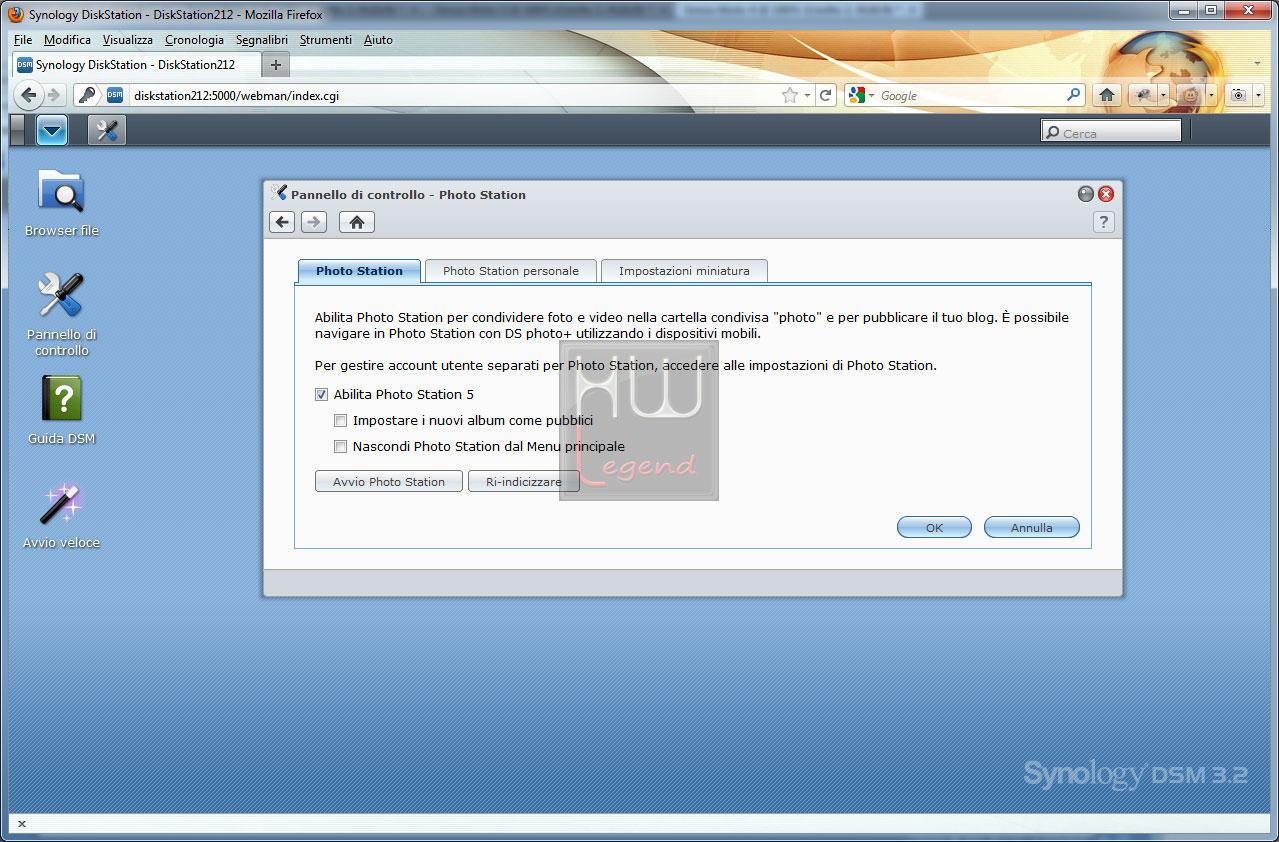Open the Aiuto menu
This screenshot has width=1279, height=842.
(x=378, y=40)
